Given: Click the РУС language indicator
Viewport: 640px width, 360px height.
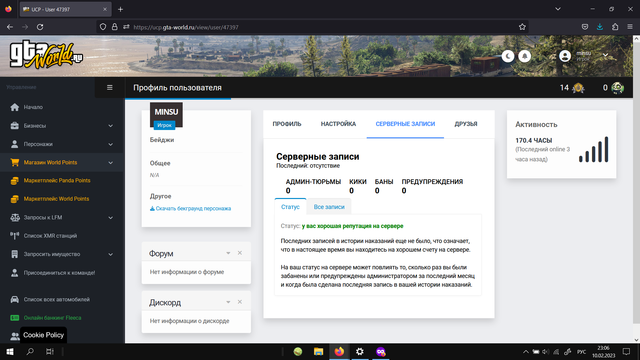Looking at the screenshot, I should pyautogui.click(x=582, y=352).
